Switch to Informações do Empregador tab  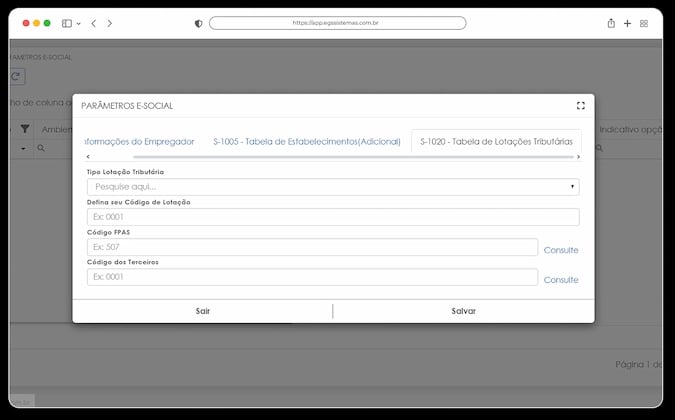[x=139, y=142]
